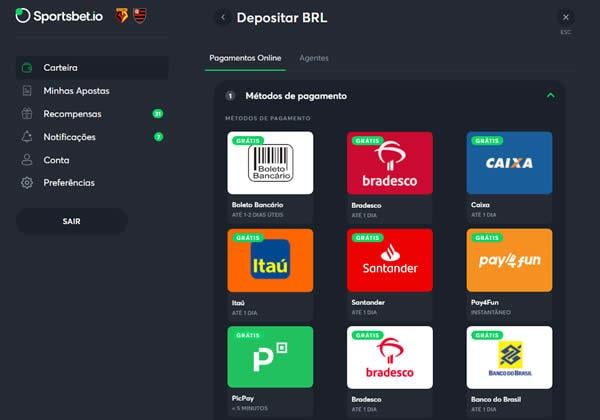Screen dimensions: 600x420
Task: Click the bell icon beside Notificações
Action: click(x=27, y=137)
